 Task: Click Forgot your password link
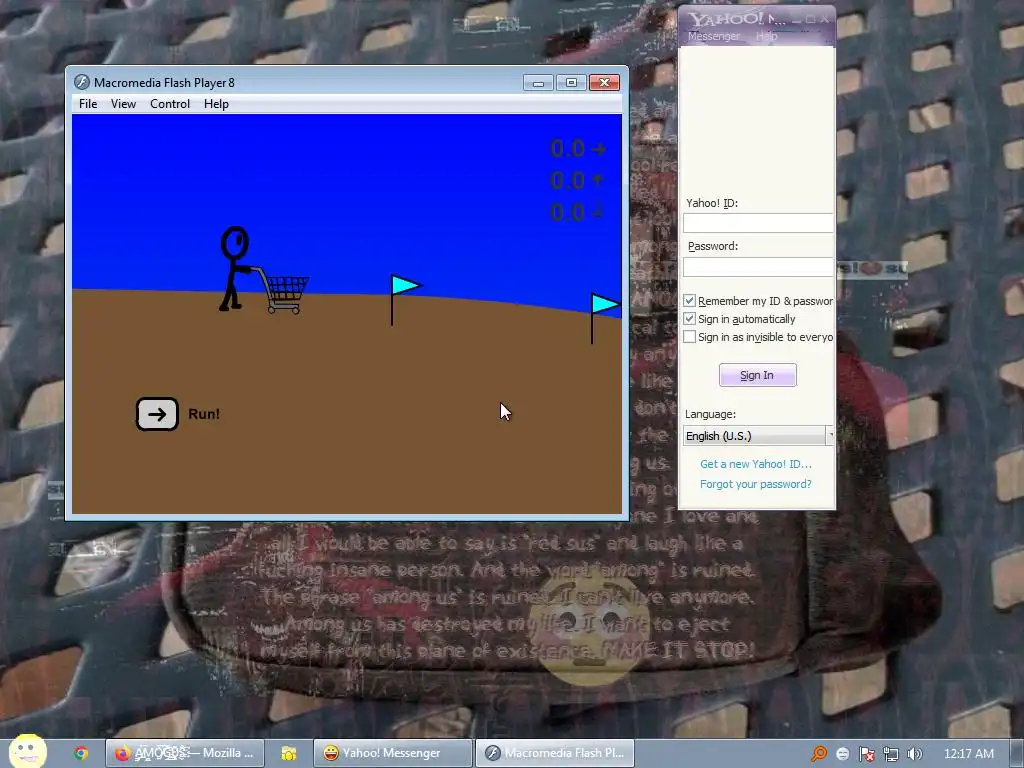point(756,484)
